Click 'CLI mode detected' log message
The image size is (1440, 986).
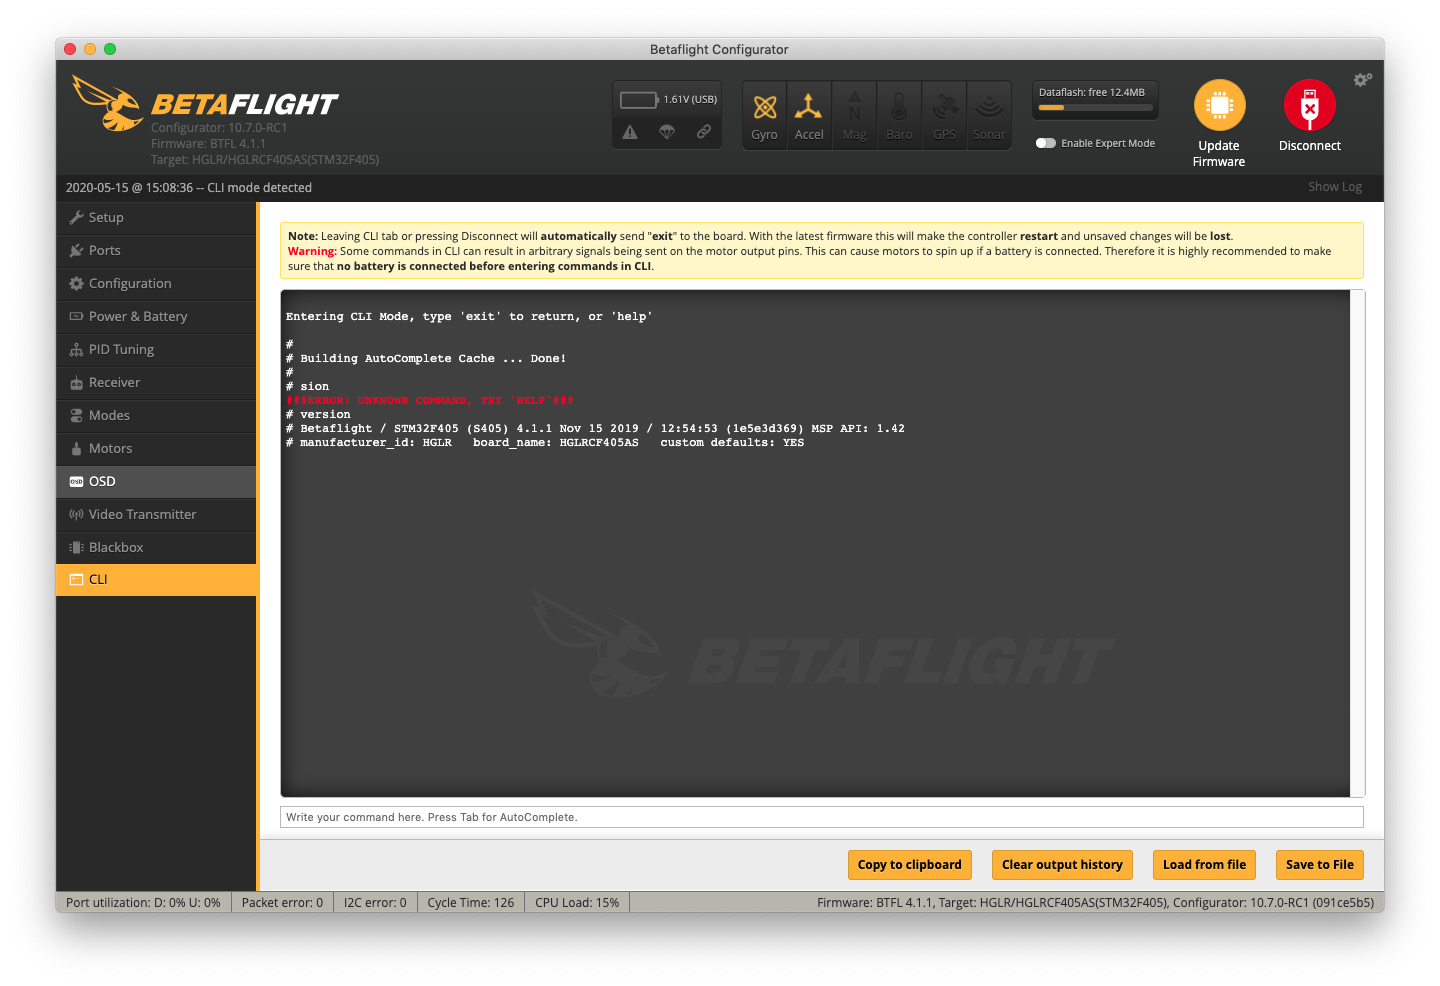pos(259,187)
